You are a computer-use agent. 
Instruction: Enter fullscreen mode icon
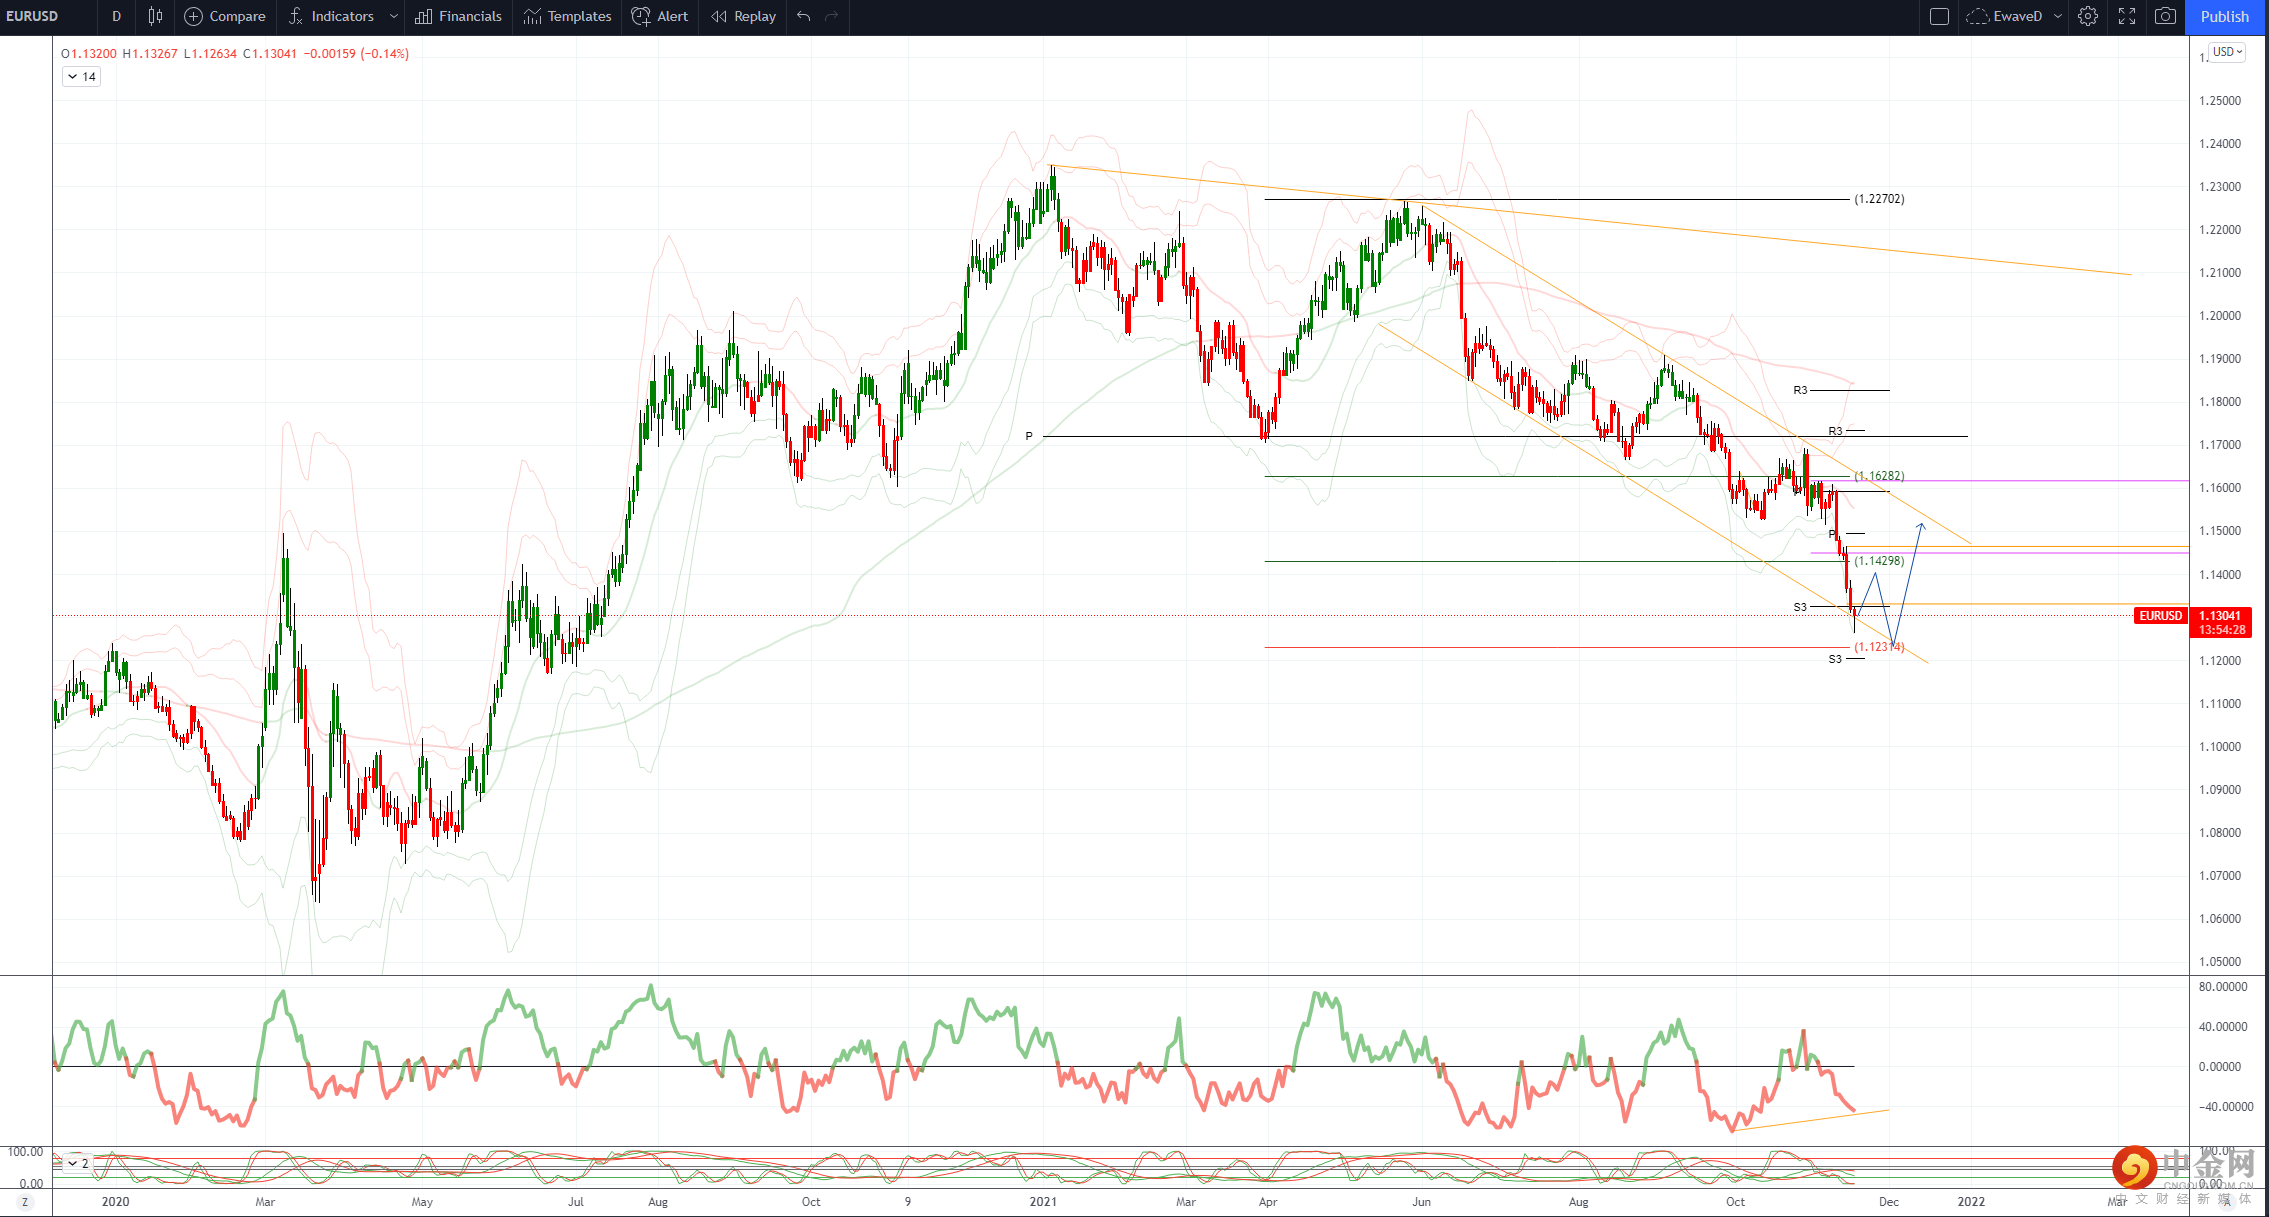[2127, 16]
